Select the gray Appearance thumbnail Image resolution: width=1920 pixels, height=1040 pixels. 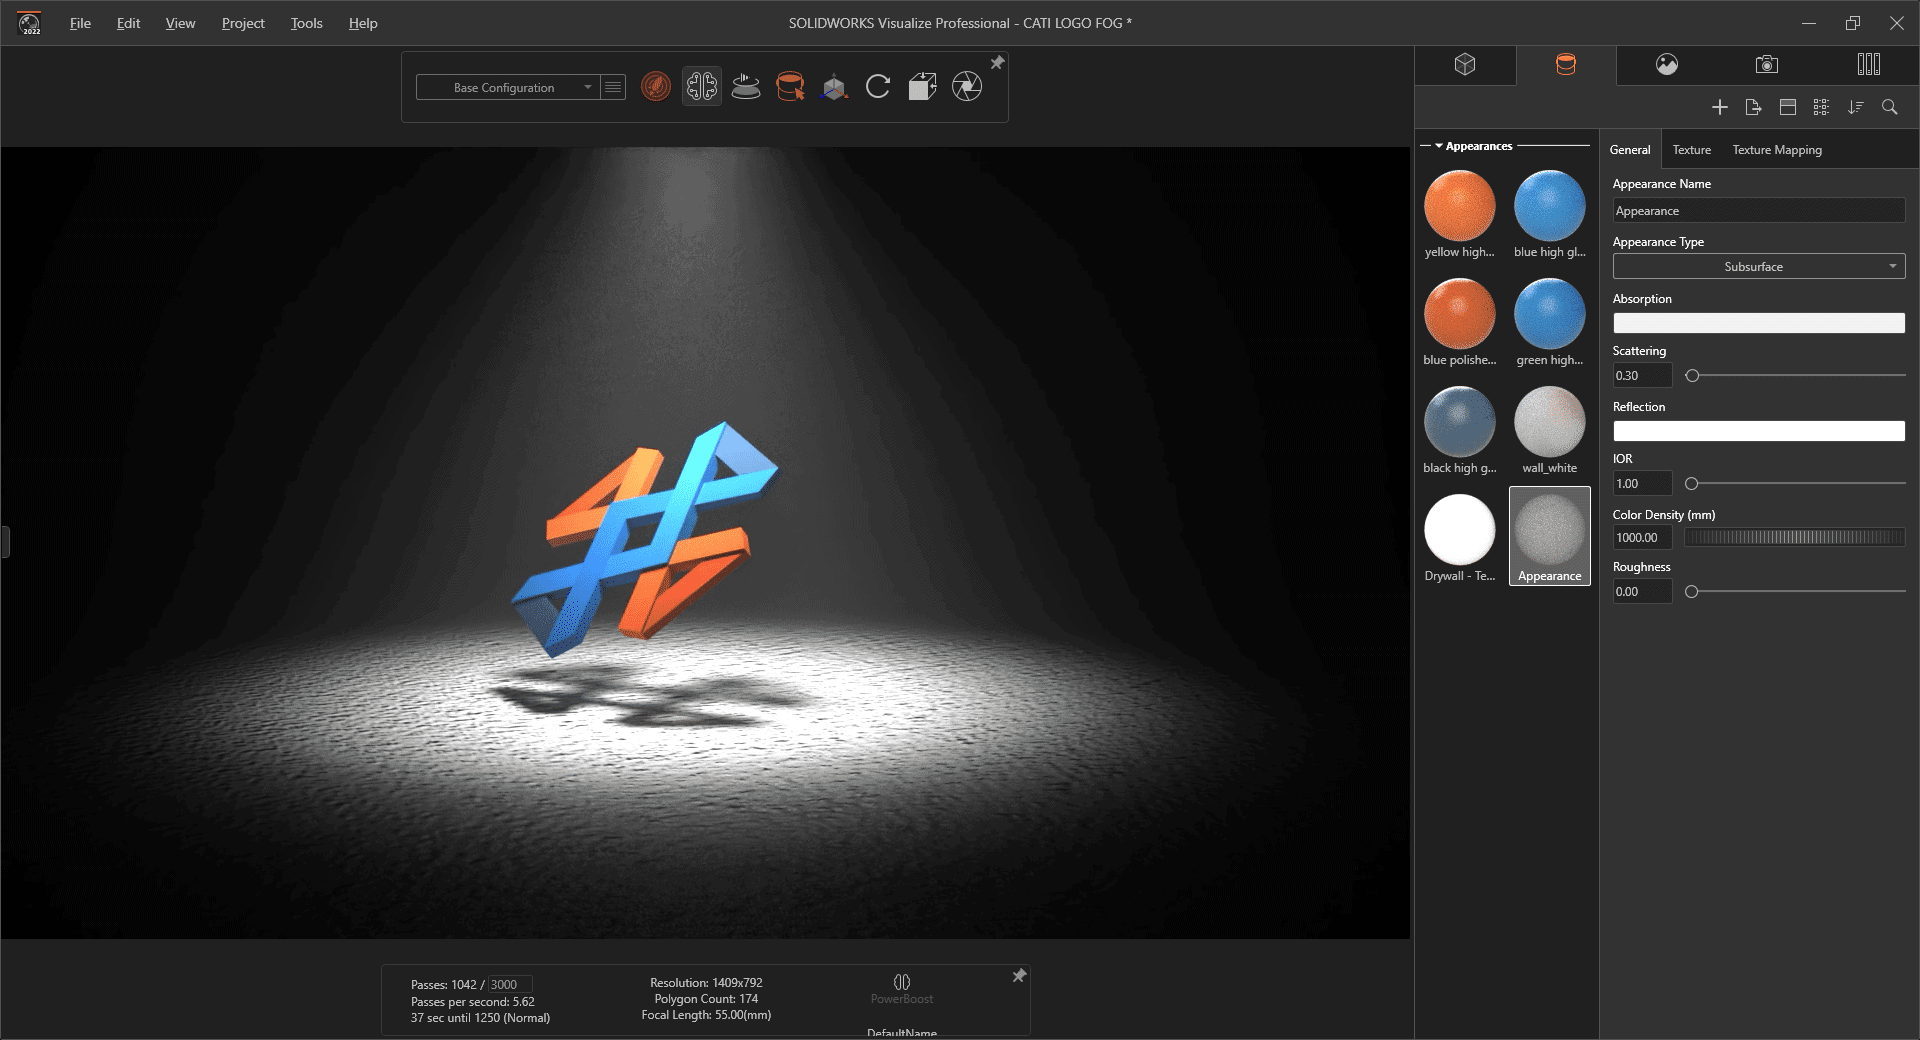pos(1550,536)
